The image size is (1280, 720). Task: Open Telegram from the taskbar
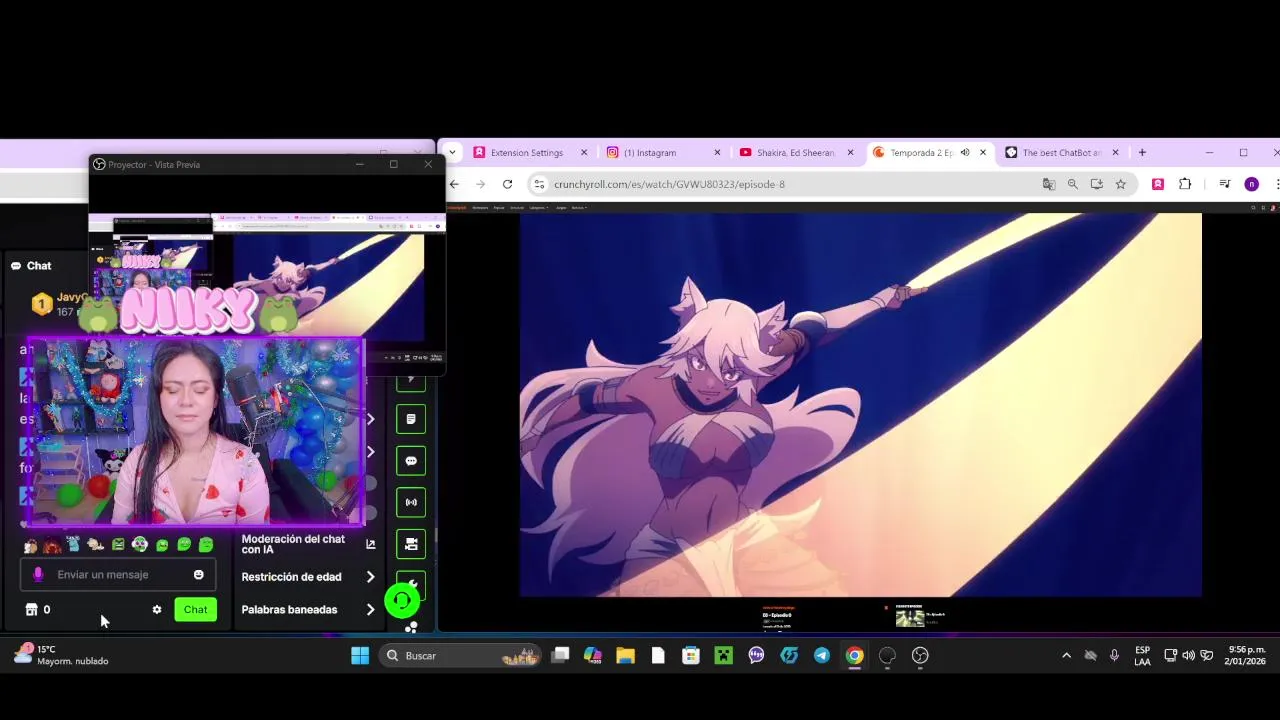click(x=822, y=656)
